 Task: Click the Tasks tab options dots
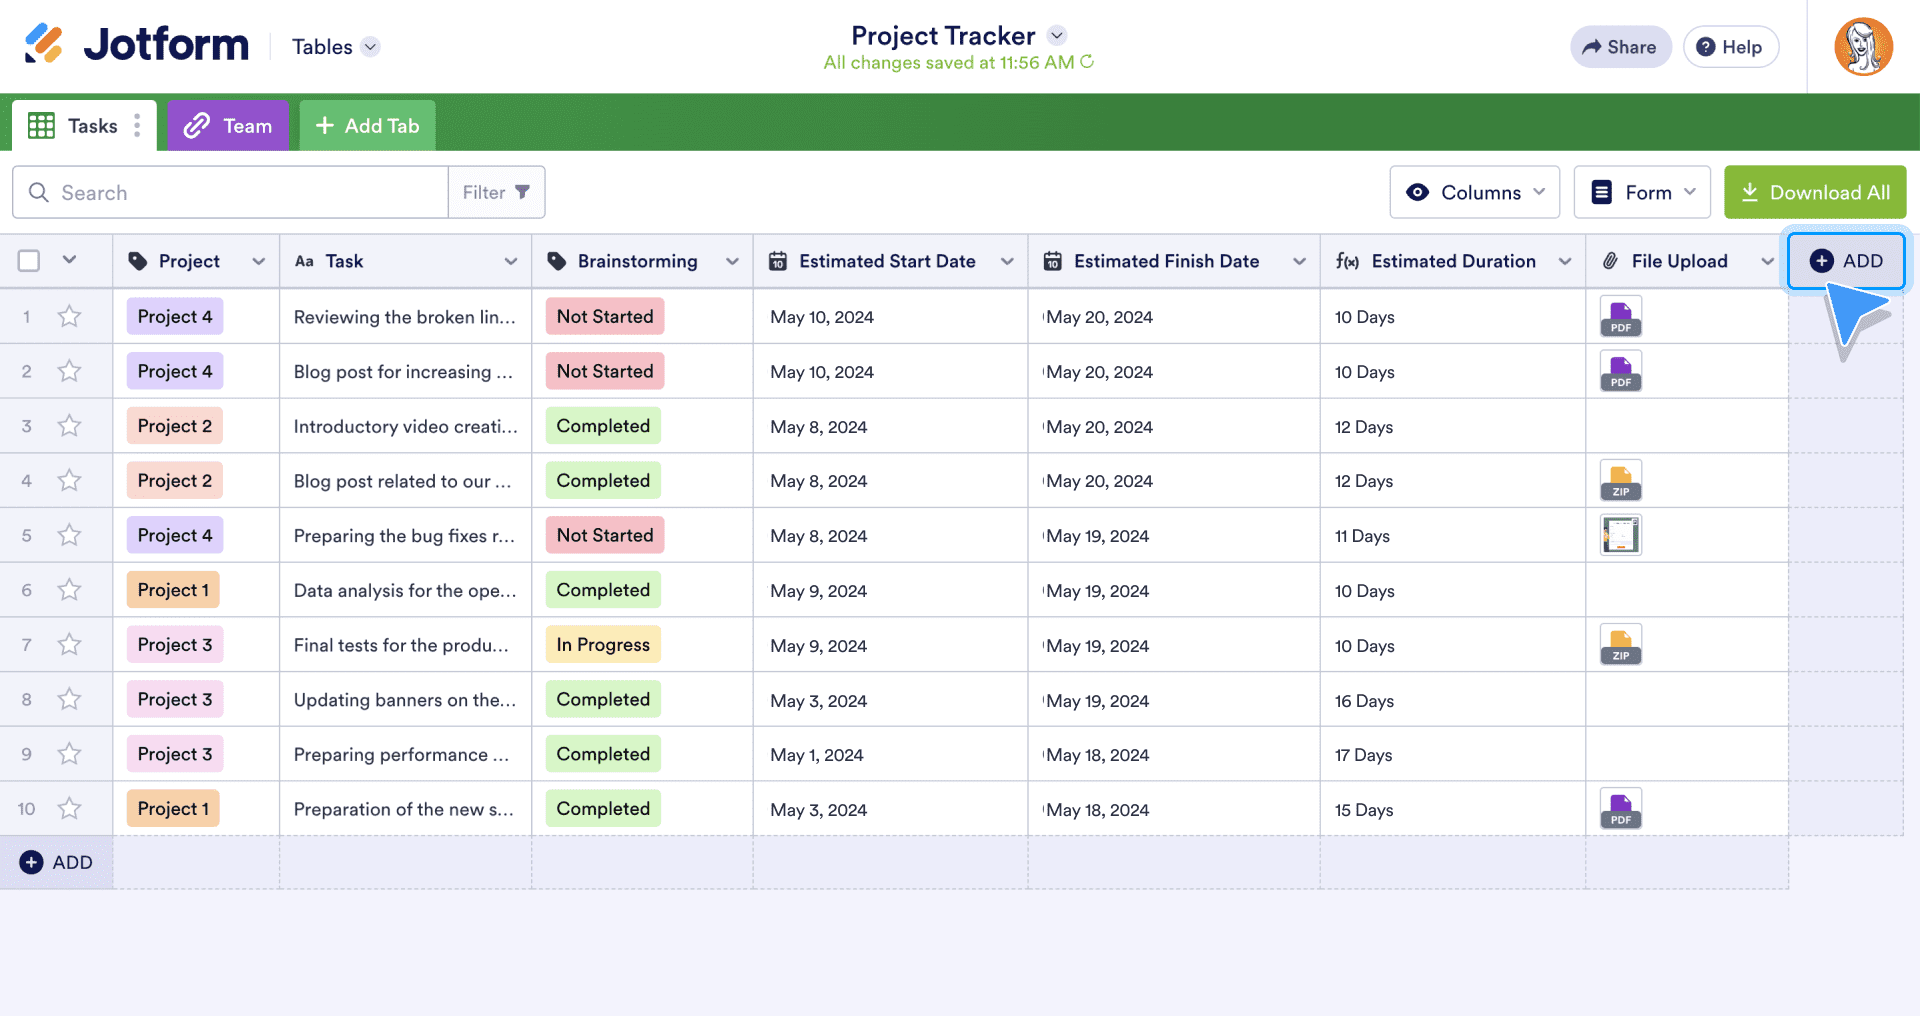click(137, 126)
